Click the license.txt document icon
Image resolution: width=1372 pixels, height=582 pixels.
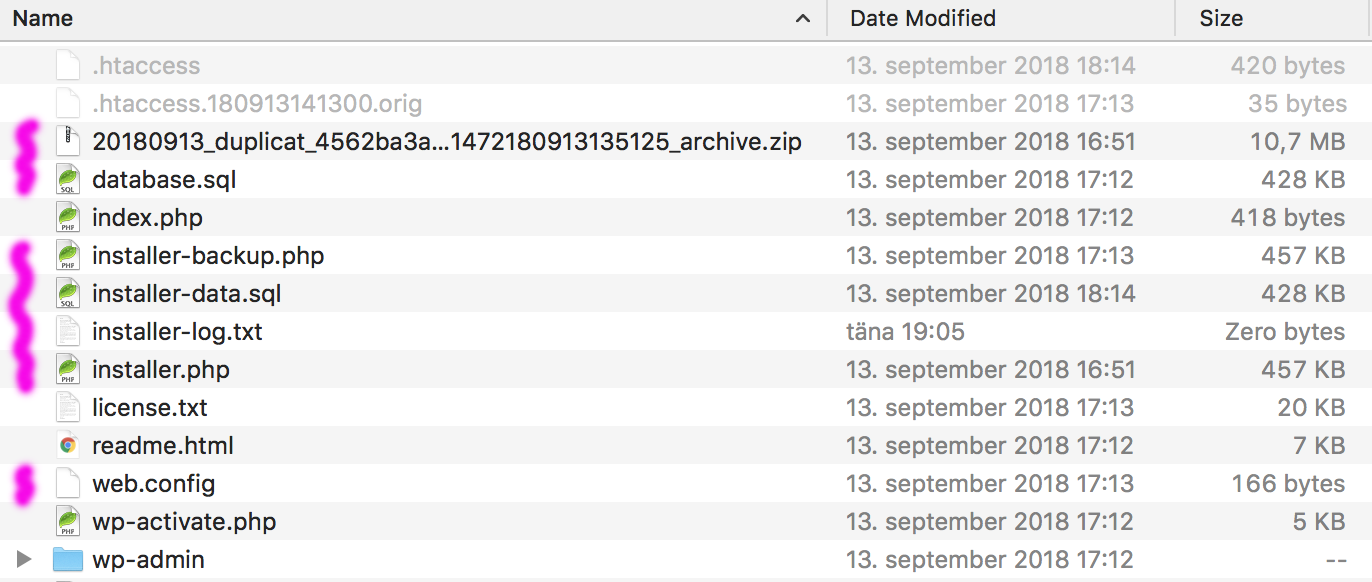67,408
